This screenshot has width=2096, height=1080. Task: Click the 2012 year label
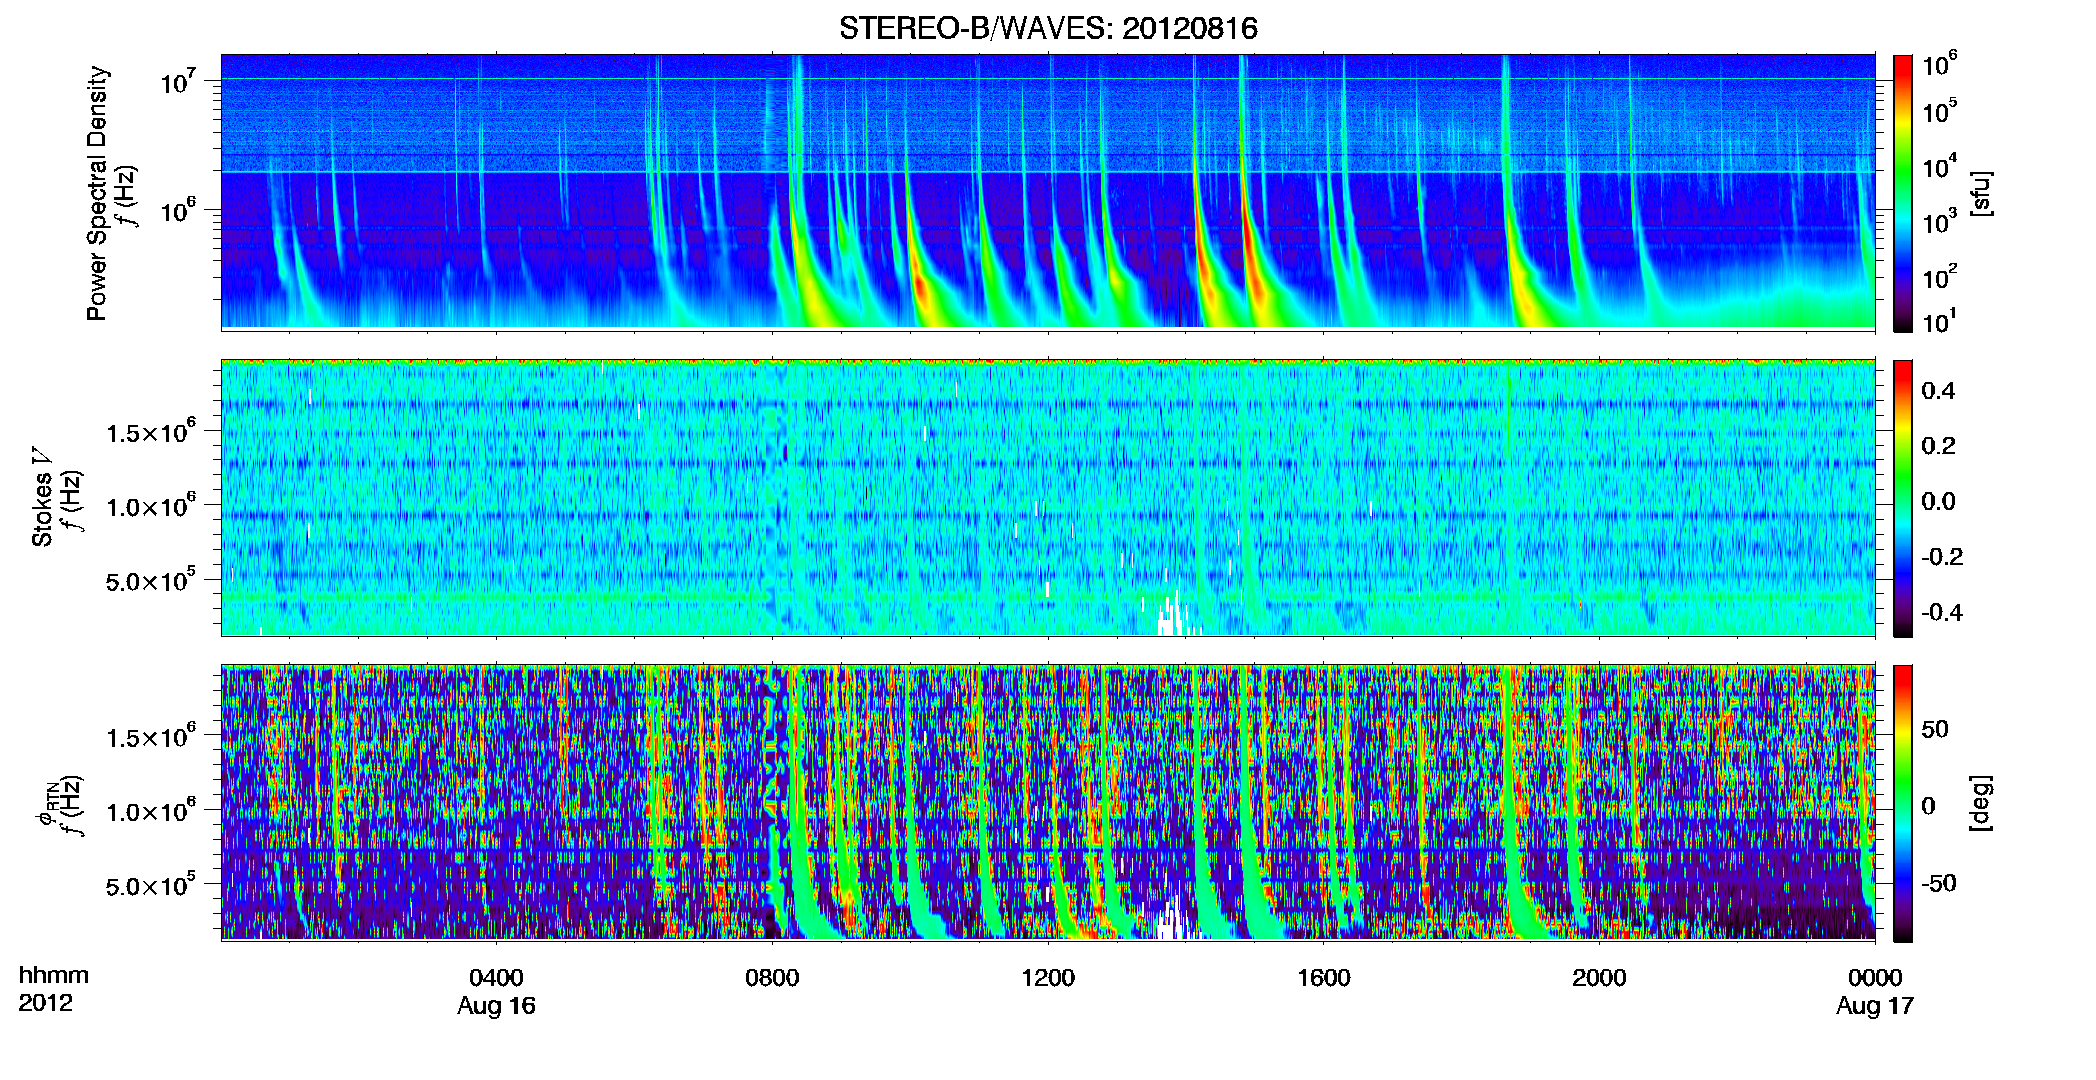46,1003
